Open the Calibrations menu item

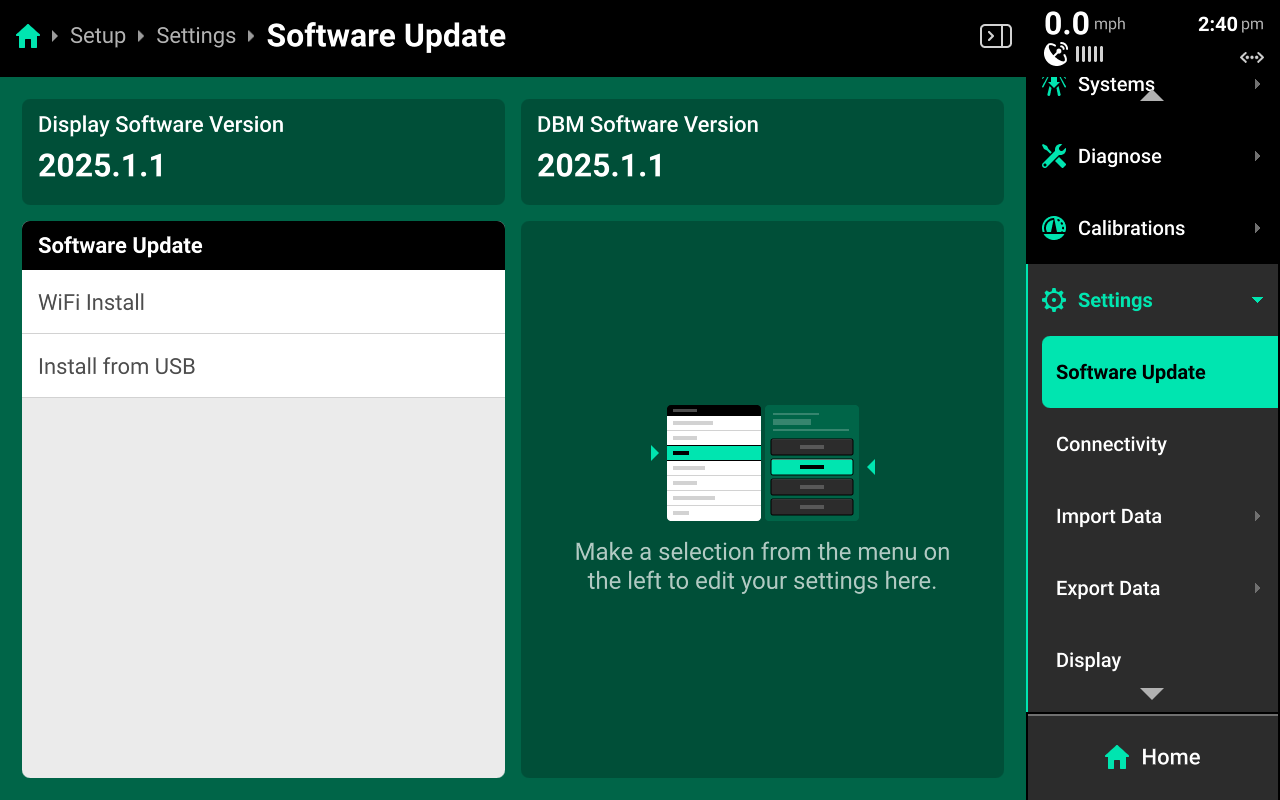1152,228
